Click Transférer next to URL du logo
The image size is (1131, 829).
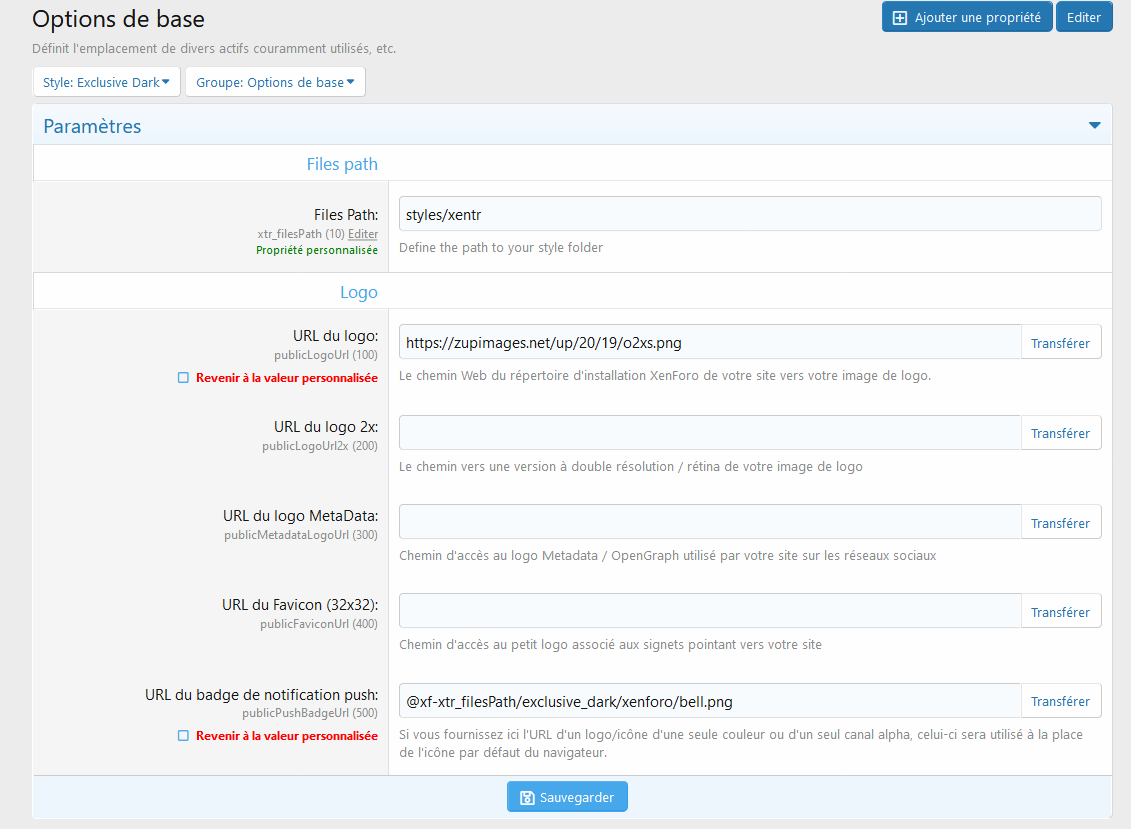[1060, 343]
